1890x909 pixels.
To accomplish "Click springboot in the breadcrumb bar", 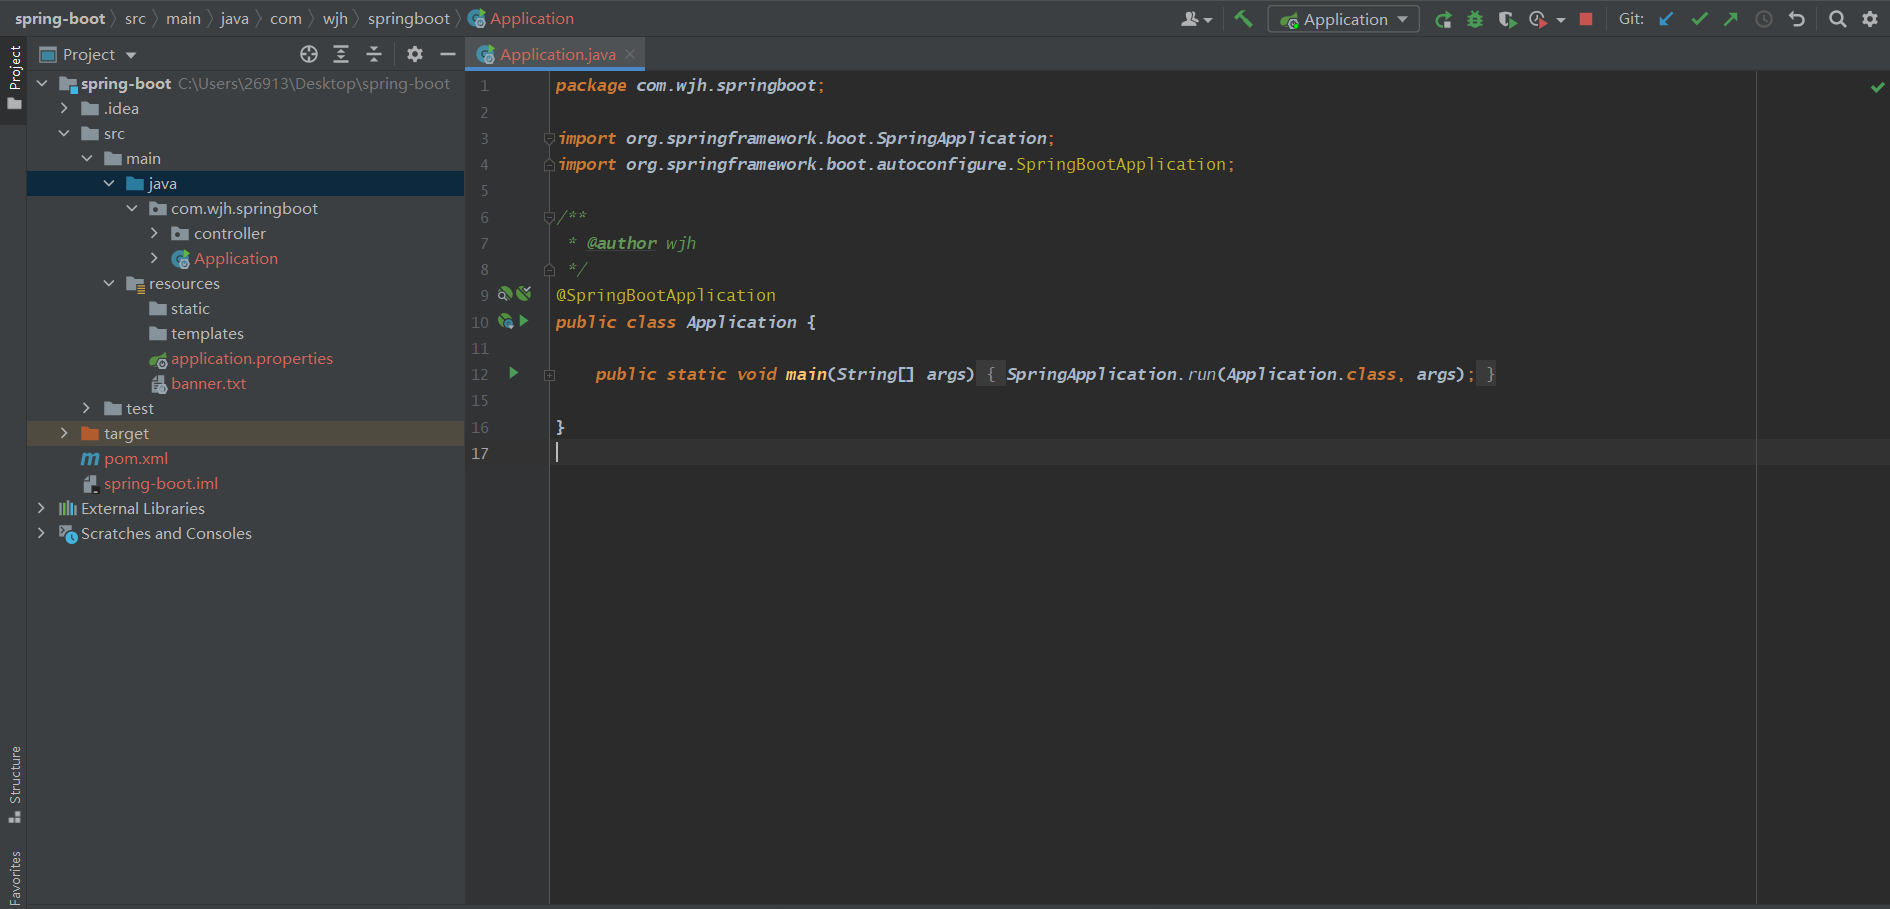I will click(409, 18).
